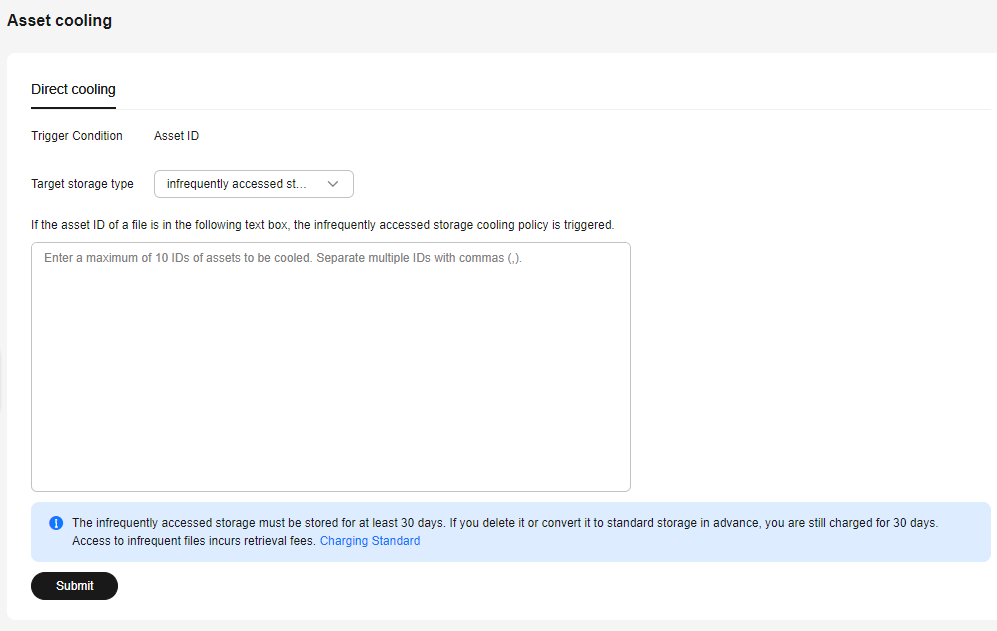This screenshot has height=631, width=997.
Task: Submit the asset cooling form
Action: click(x=74, y=586)
